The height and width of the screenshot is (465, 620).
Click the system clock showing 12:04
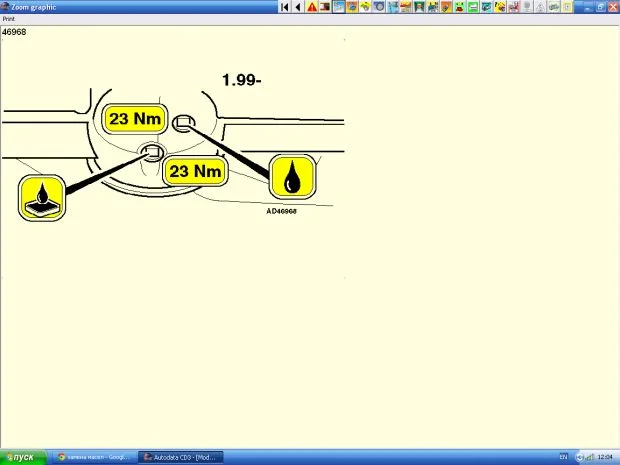[604, 457]
